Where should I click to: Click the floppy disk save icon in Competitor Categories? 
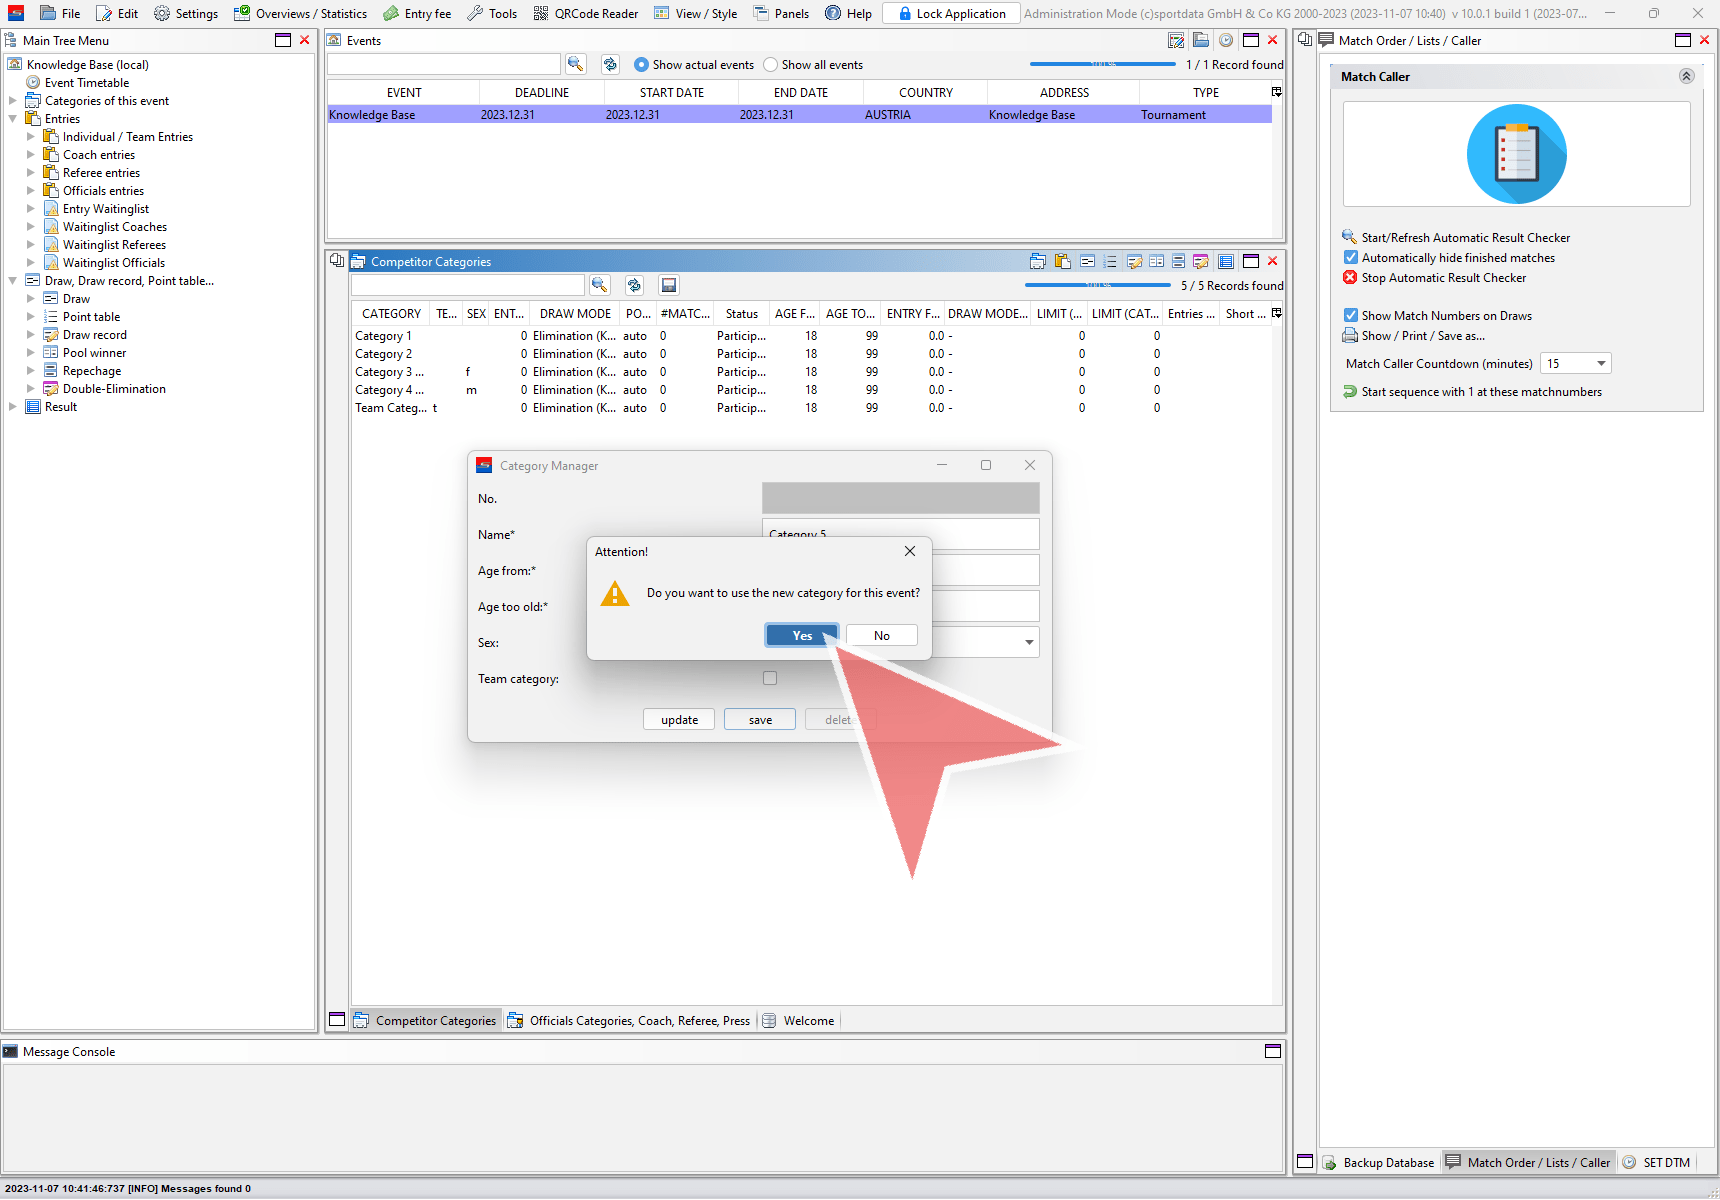pyautogui.click(x=669, y=285)
